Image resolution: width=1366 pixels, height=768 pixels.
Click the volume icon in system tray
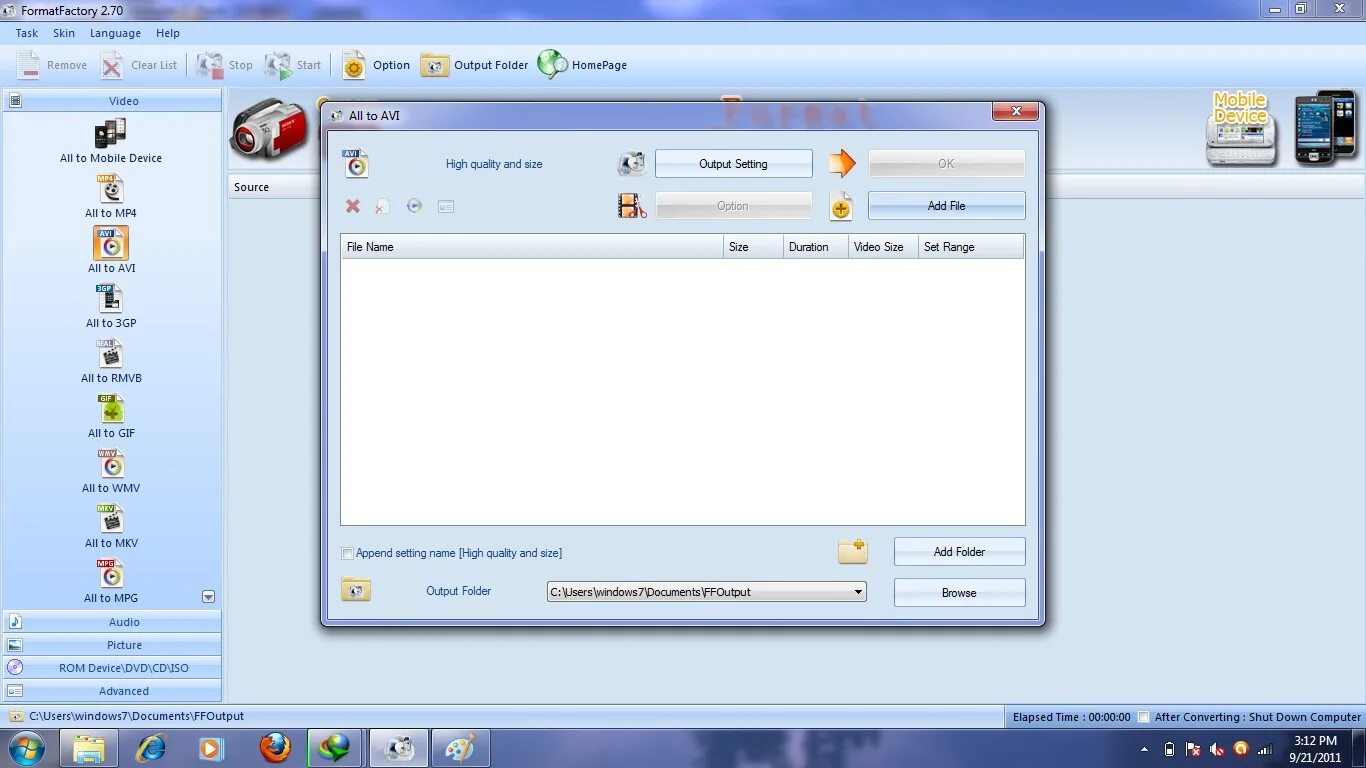(1217, 749)
